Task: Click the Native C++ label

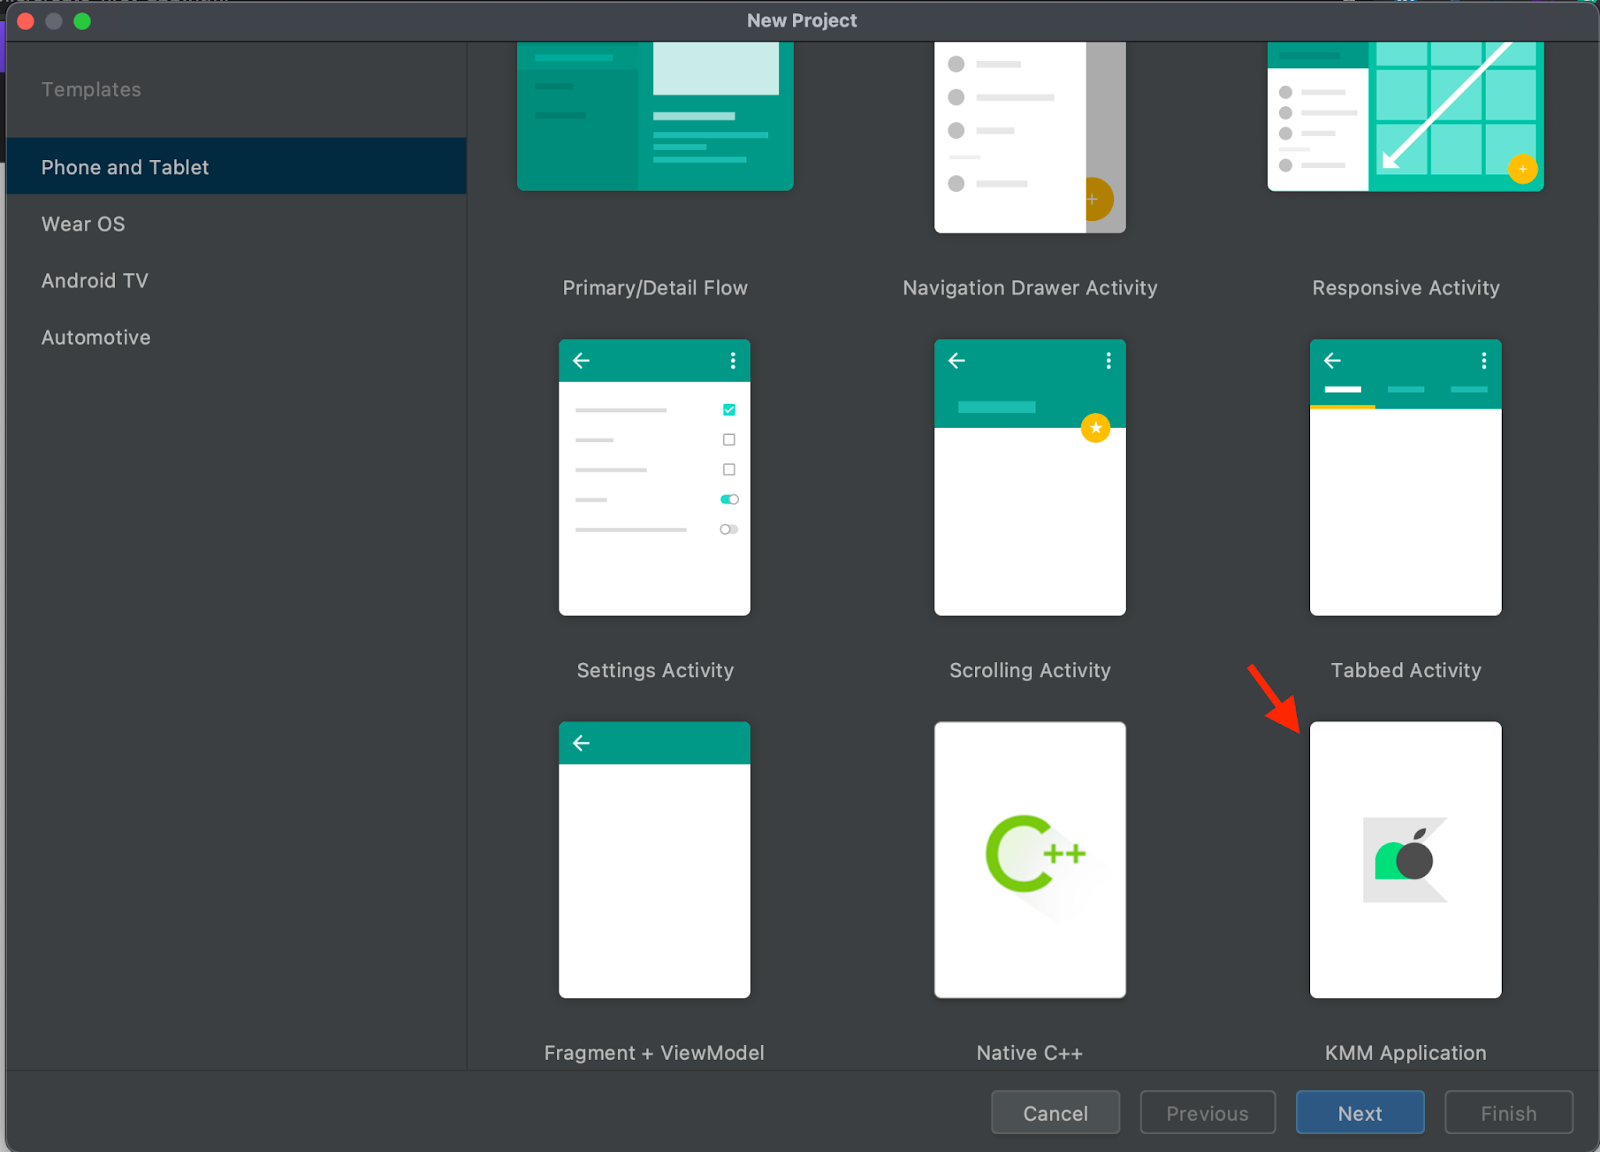Action: click(1029, 1053)
